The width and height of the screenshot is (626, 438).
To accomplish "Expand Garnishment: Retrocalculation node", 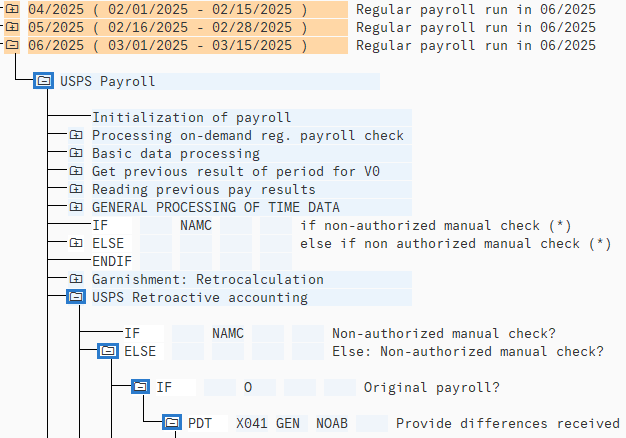I will point(76,279).
